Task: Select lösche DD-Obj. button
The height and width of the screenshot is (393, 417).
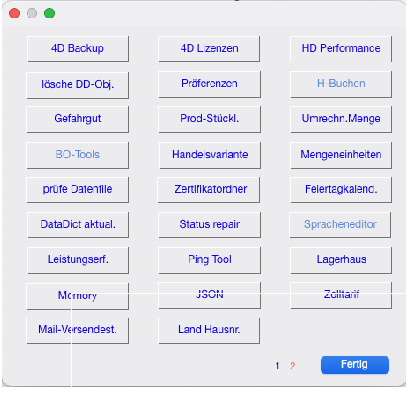Action: pyautogui.click(x=78, y=84)
